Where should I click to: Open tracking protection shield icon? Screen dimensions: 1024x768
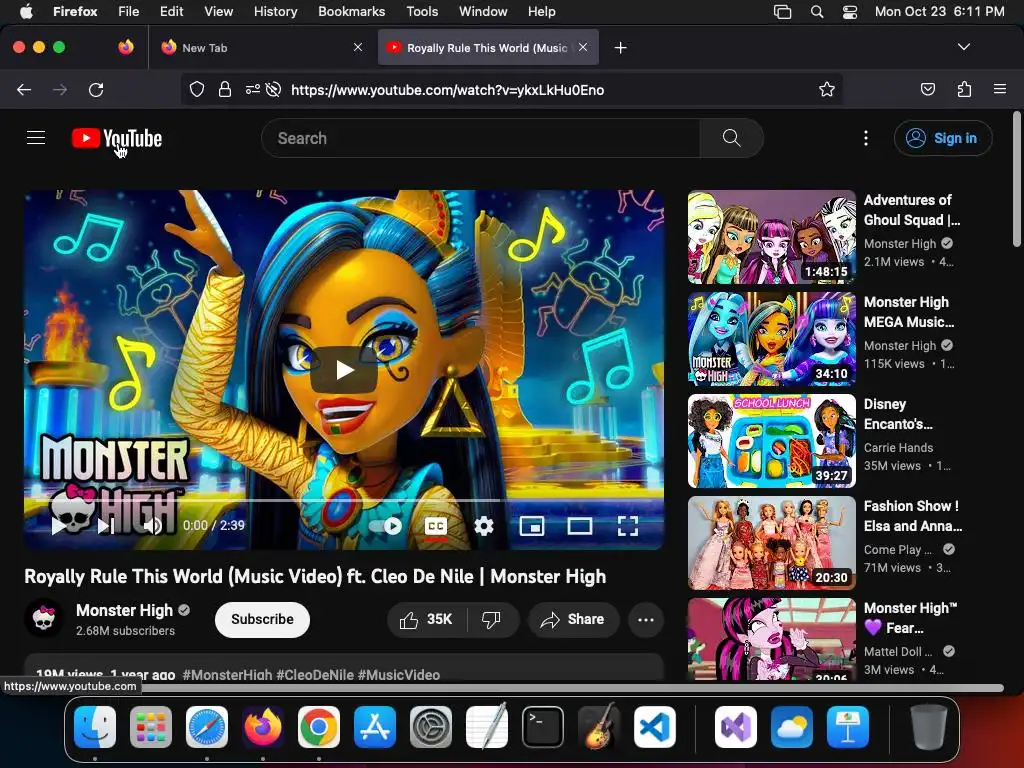pos(197,89)
